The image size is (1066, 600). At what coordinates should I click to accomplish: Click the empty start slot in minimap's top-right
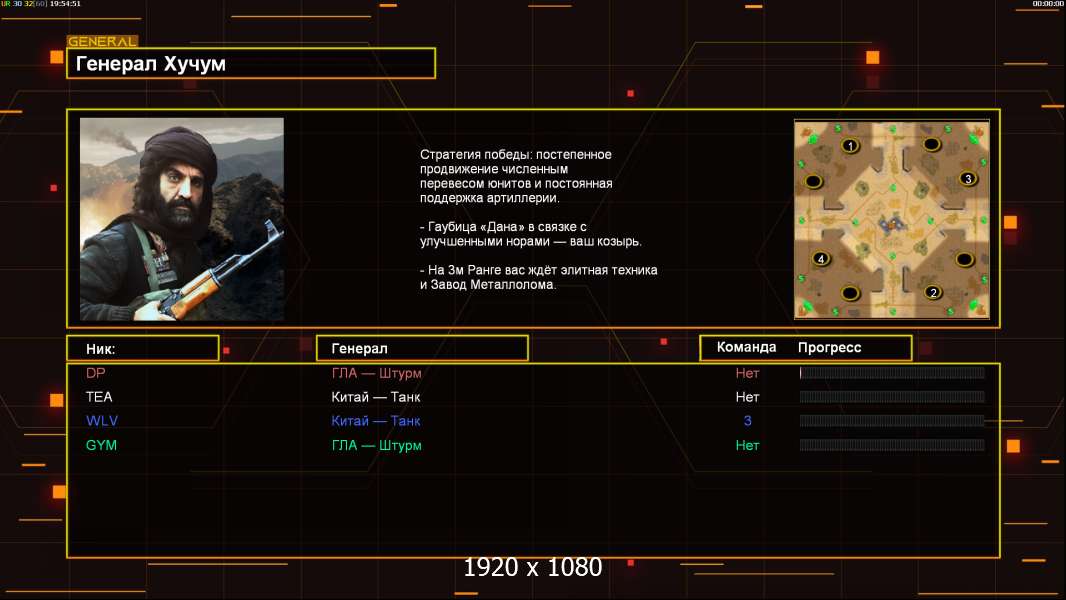point(932,144)
